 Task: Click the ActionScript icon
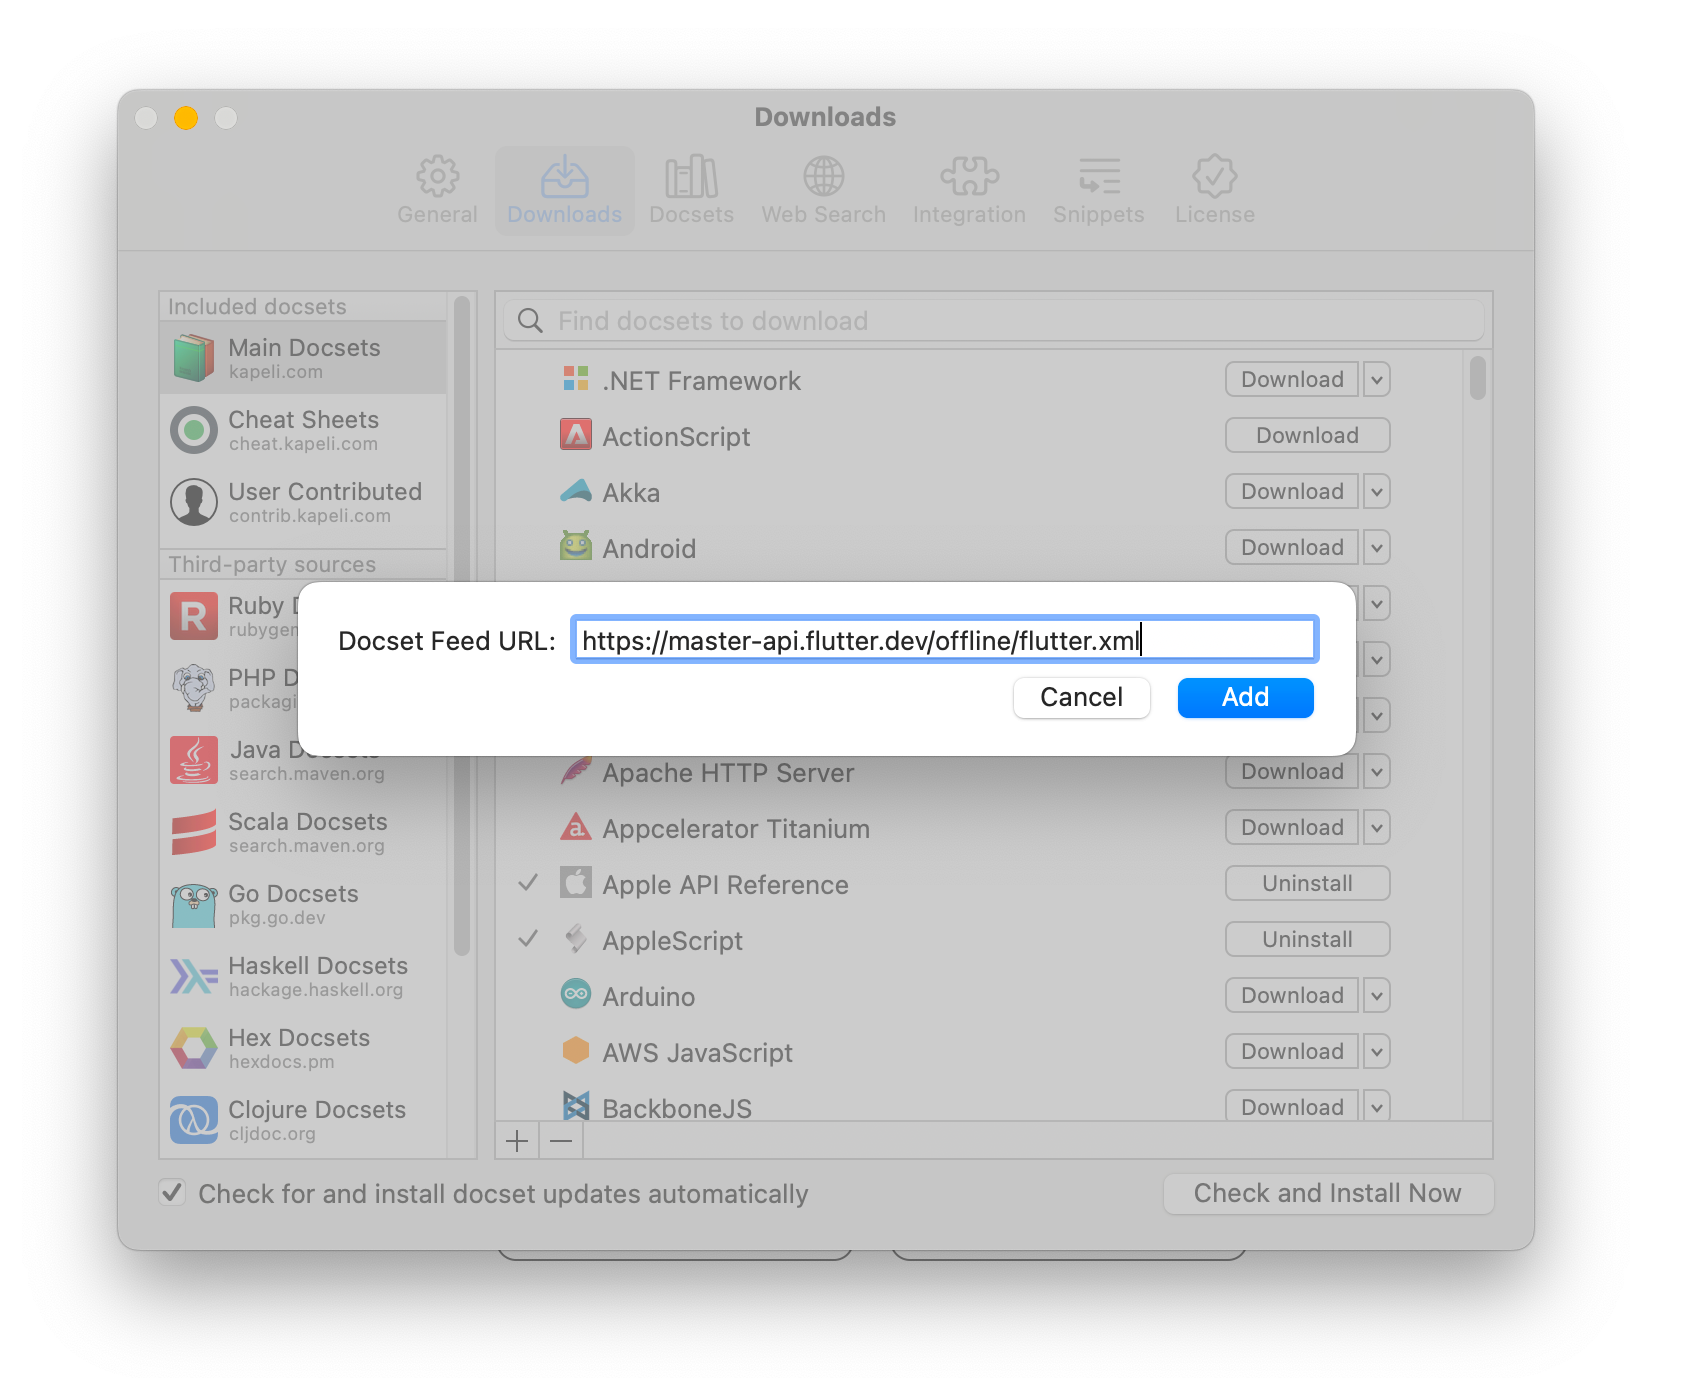(576, 434)
